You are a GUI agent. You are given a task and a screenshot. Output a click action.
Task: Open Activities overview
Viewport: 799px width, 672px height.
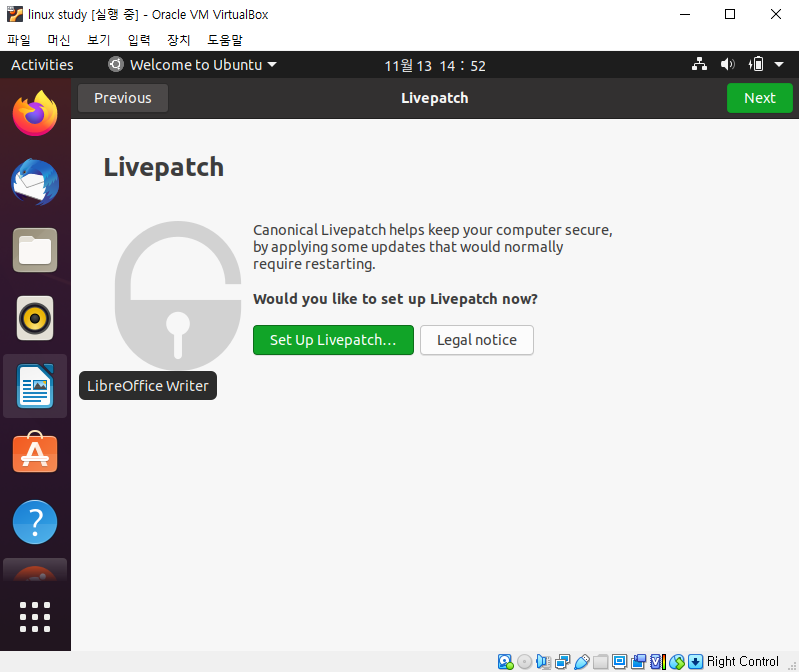(42, 65)
